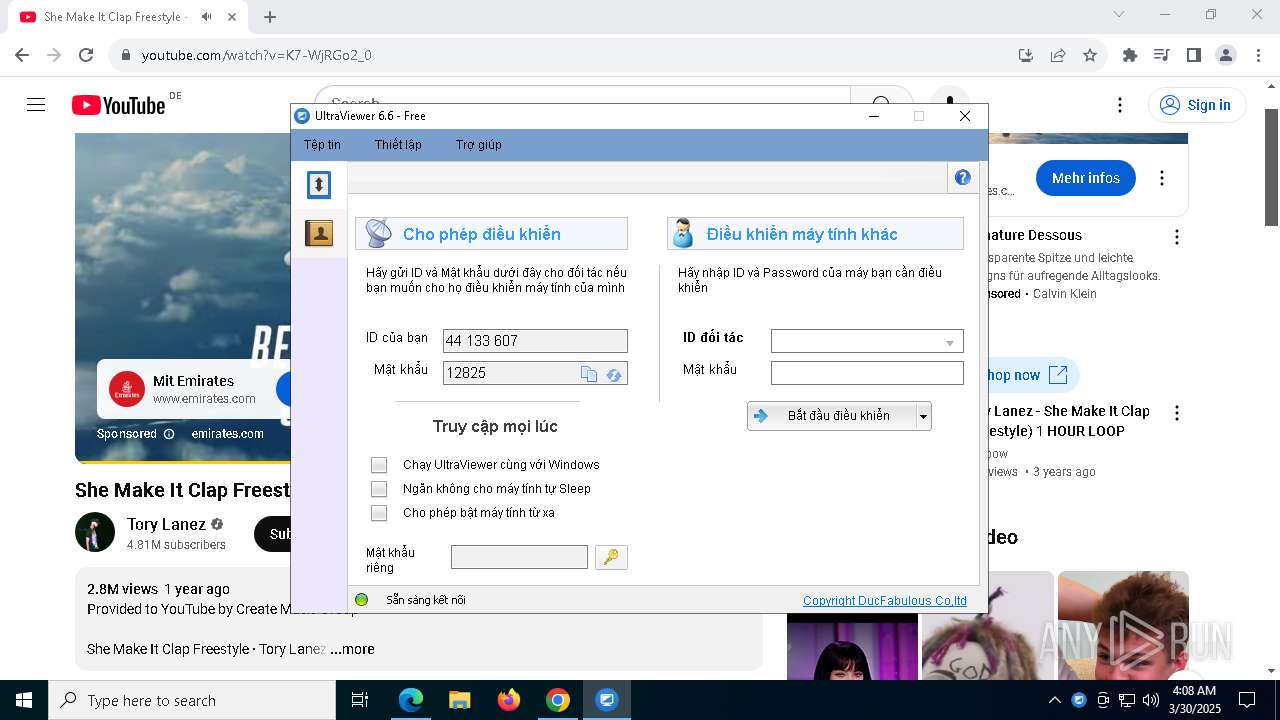Select the She Make It Clap Chrome tab
This screenshot has height=720, width=1280.
point(128,17)
